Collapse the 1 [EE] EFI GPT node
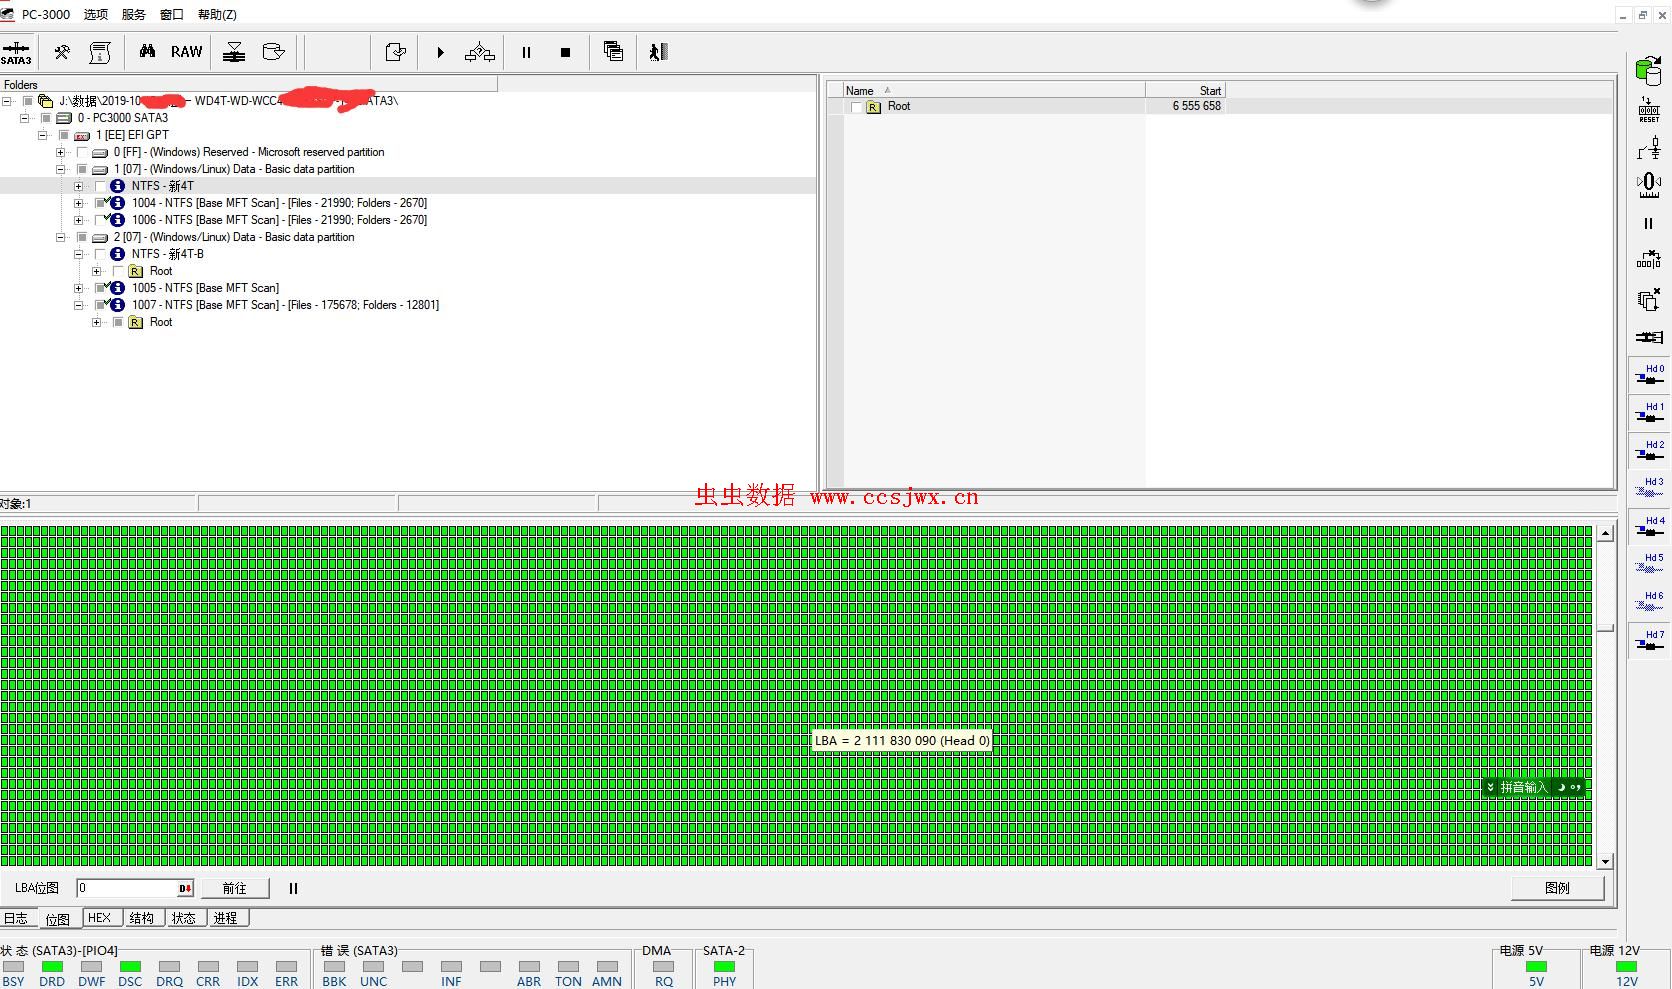Viewport: 1672px width, 989px height. coord(43,135)
